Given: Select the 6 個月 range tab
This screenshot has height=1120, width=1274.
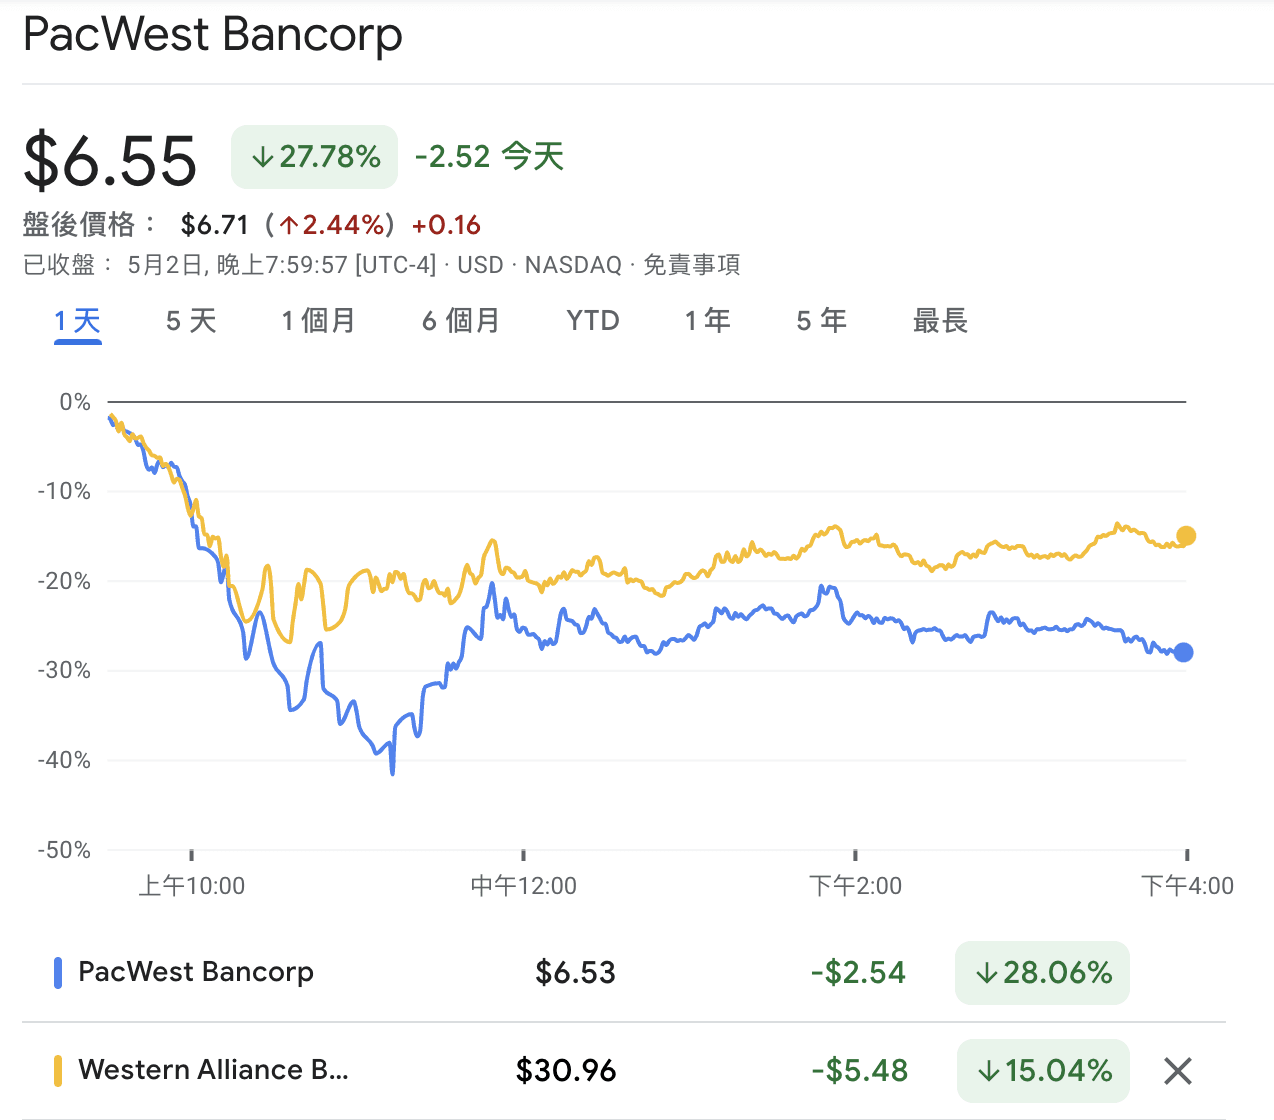Looking at the screenshot, I should point(461,321).
